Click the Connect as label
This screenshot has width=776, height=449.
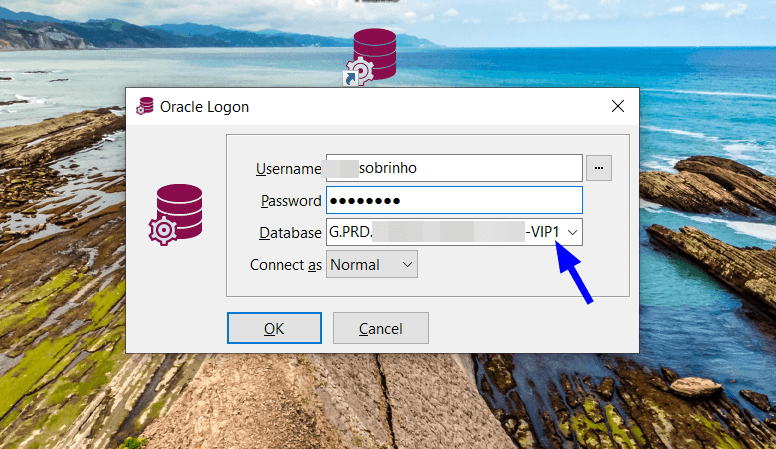pos(285,265)
